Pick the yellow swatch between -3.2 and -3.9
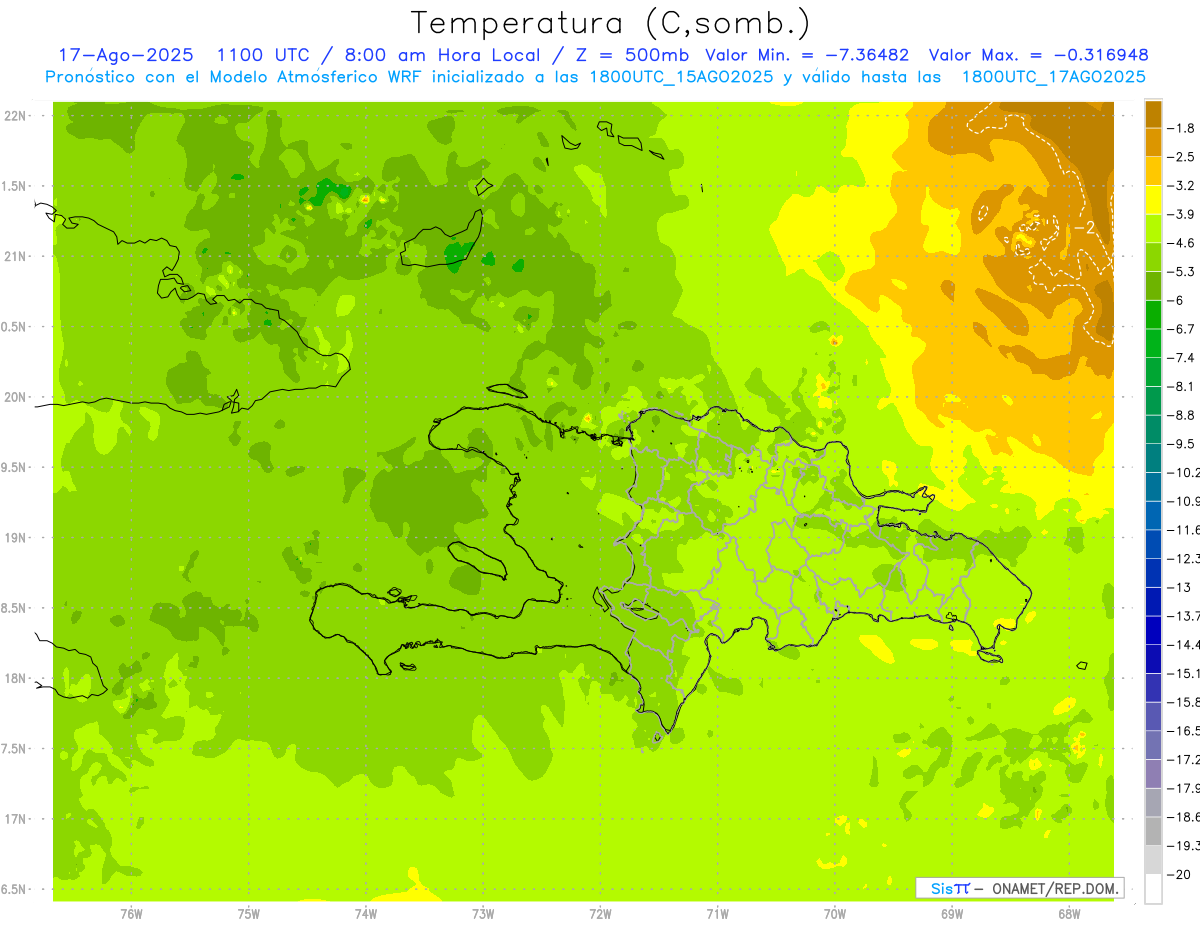The image size is (1200, 927). point(1153,200)
